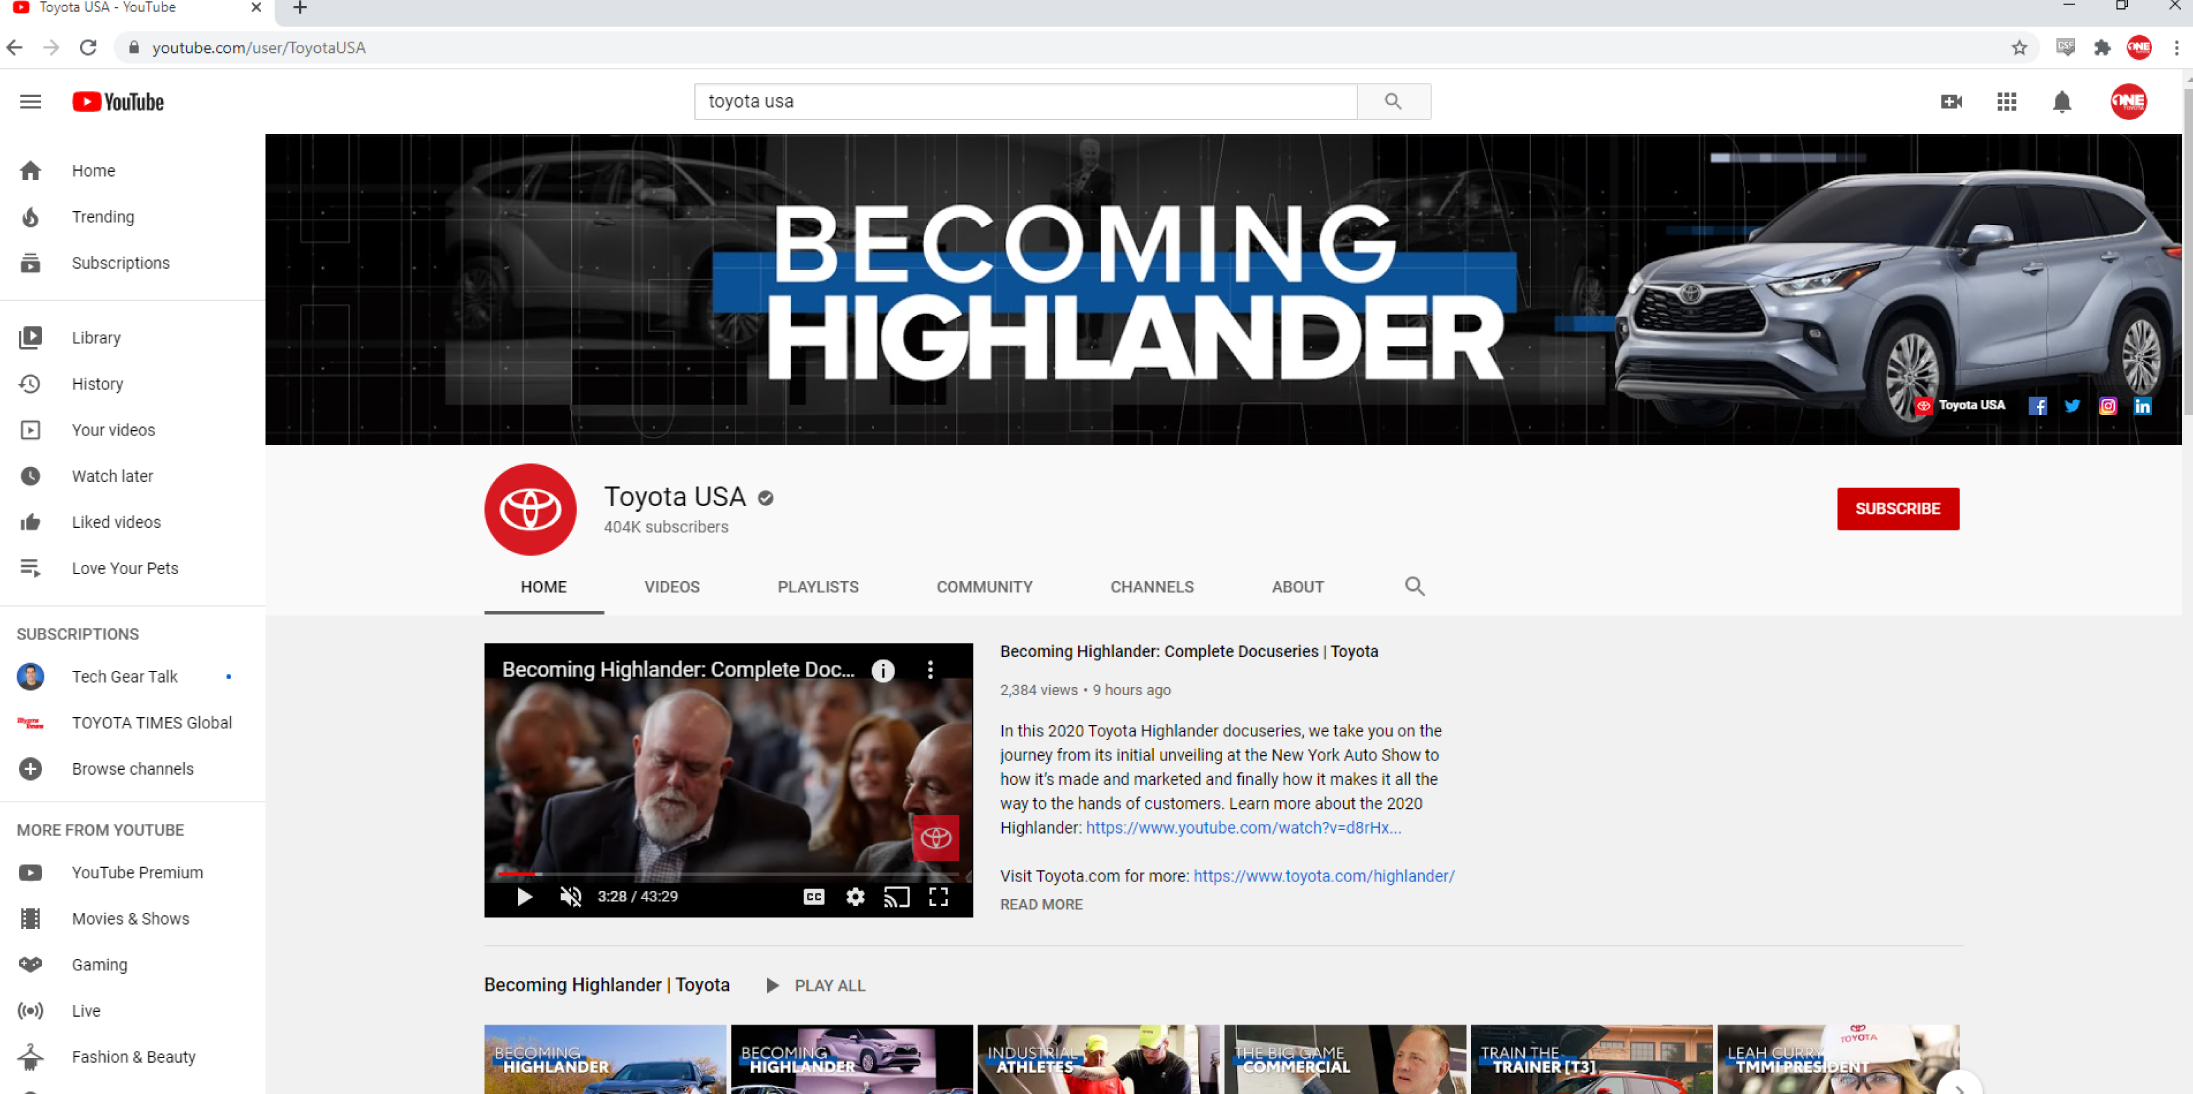Cast the video with the Cast icon
Viewport: 2193px width, 1094px height.
coord(897,896)
